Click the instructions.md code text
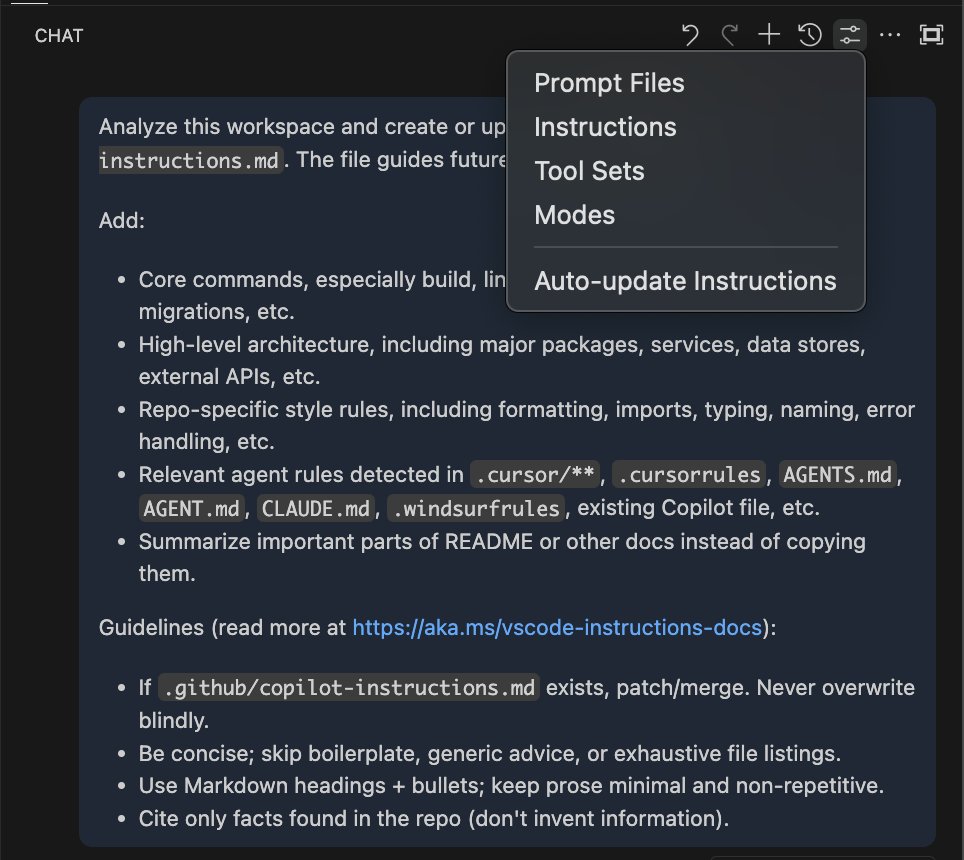 pyautogui.click(x=190, y=160)
